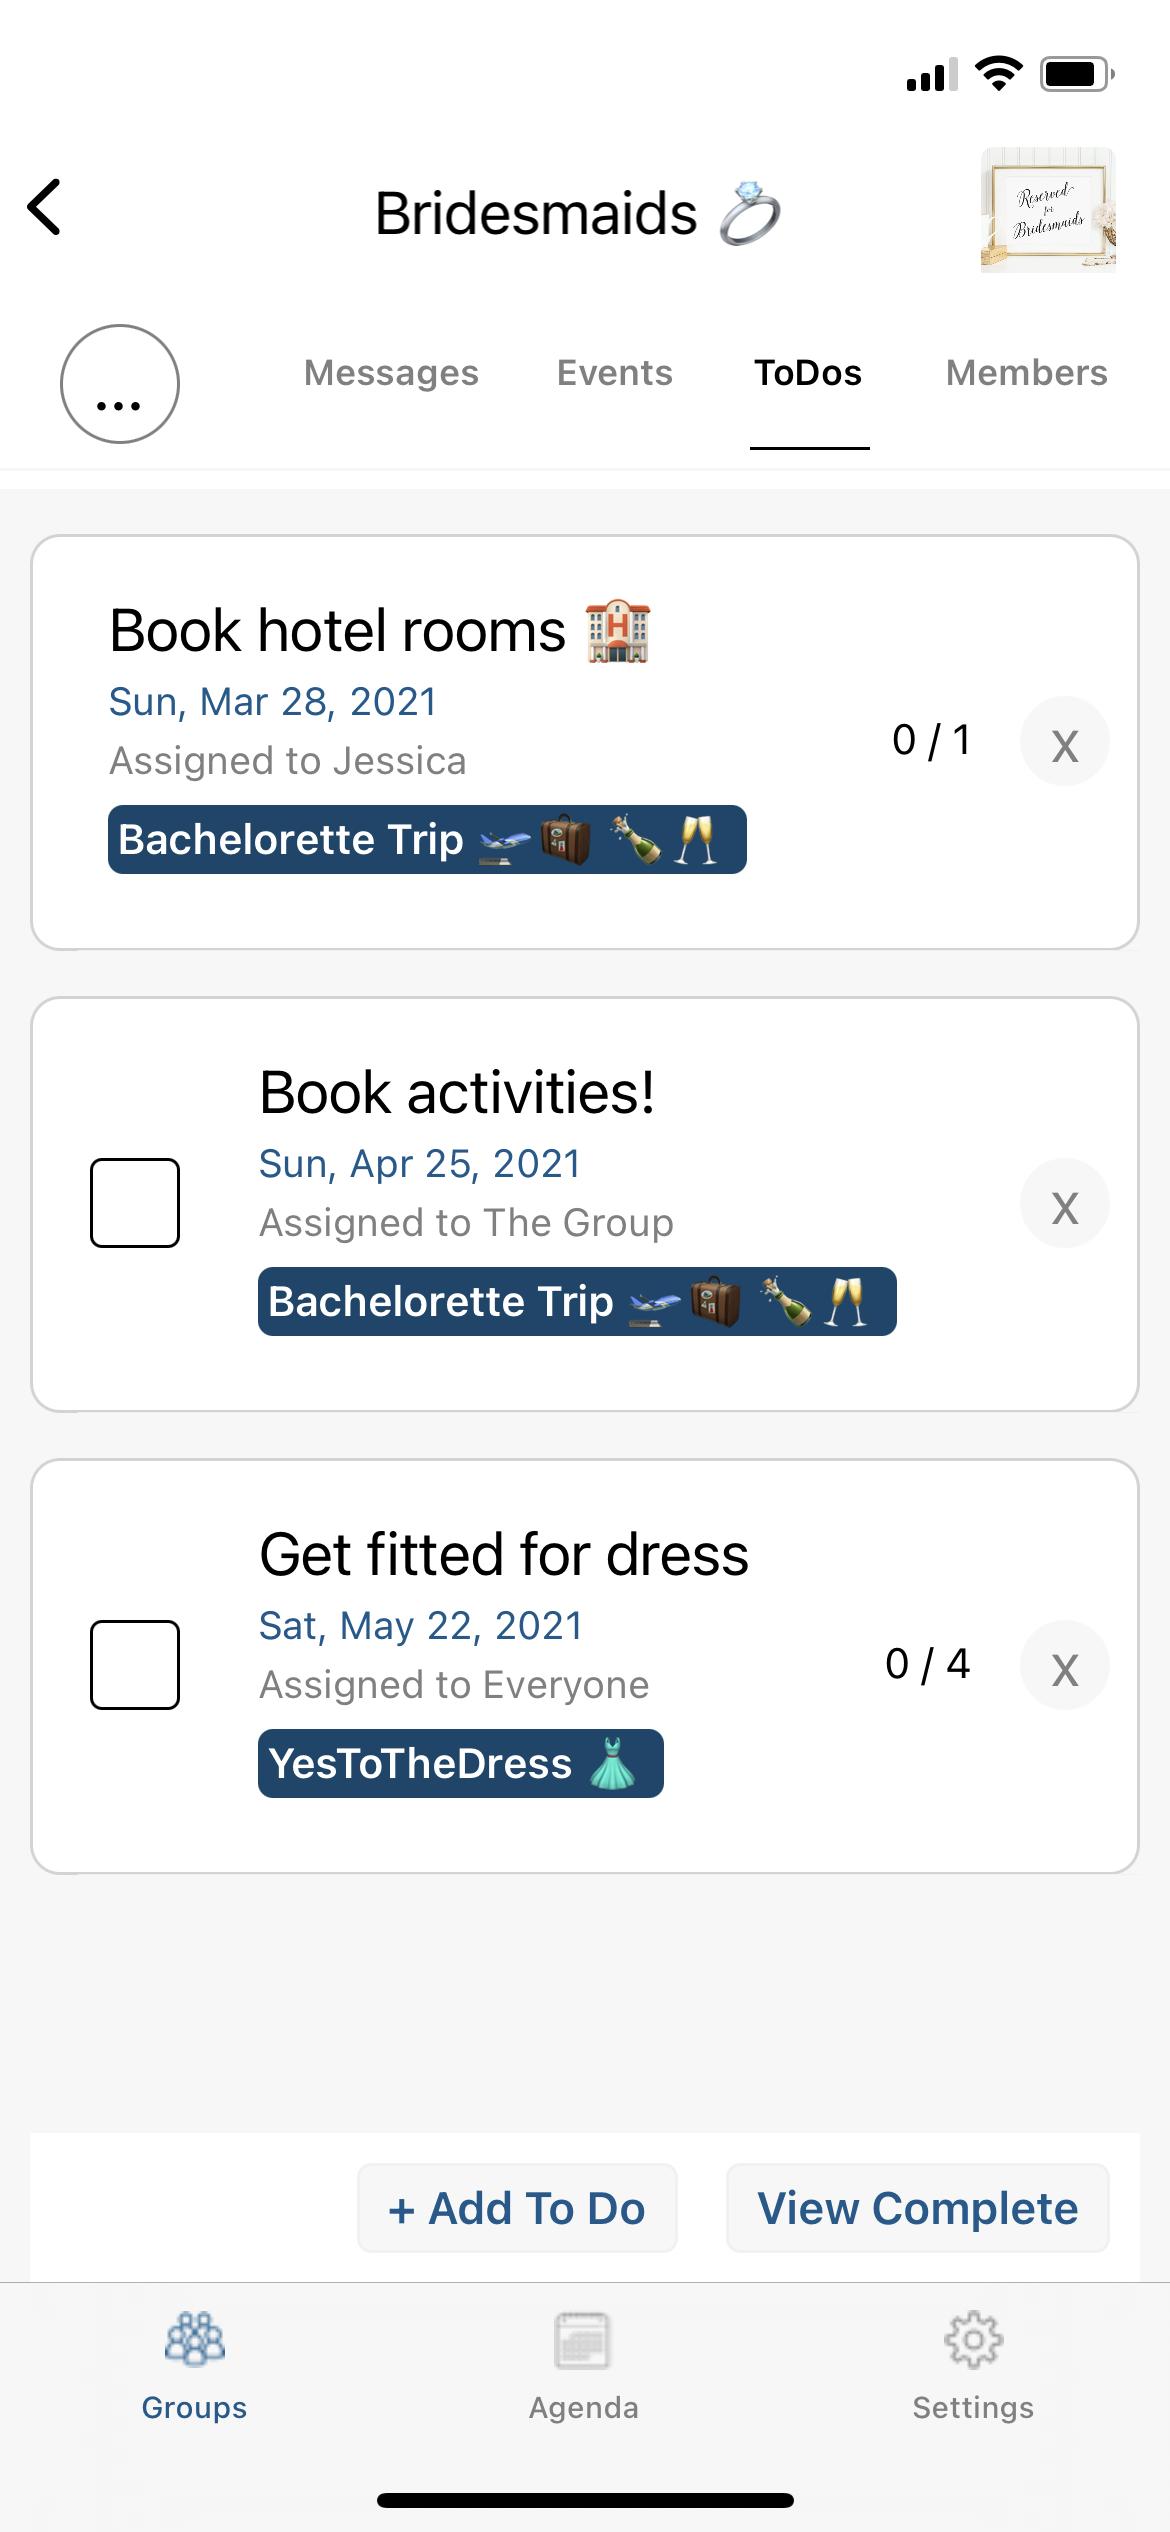Open the Agenda calendar icon

(583, 2340)
